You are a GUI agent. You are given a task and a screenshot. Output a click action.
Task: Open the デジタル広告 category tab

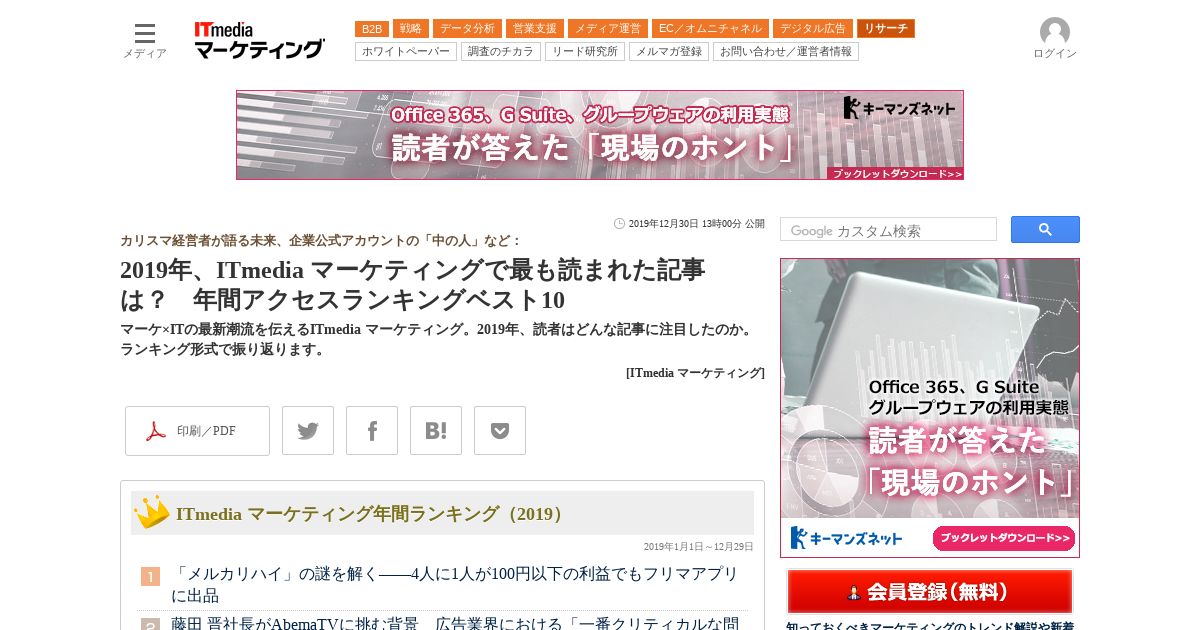pos(813,29)
